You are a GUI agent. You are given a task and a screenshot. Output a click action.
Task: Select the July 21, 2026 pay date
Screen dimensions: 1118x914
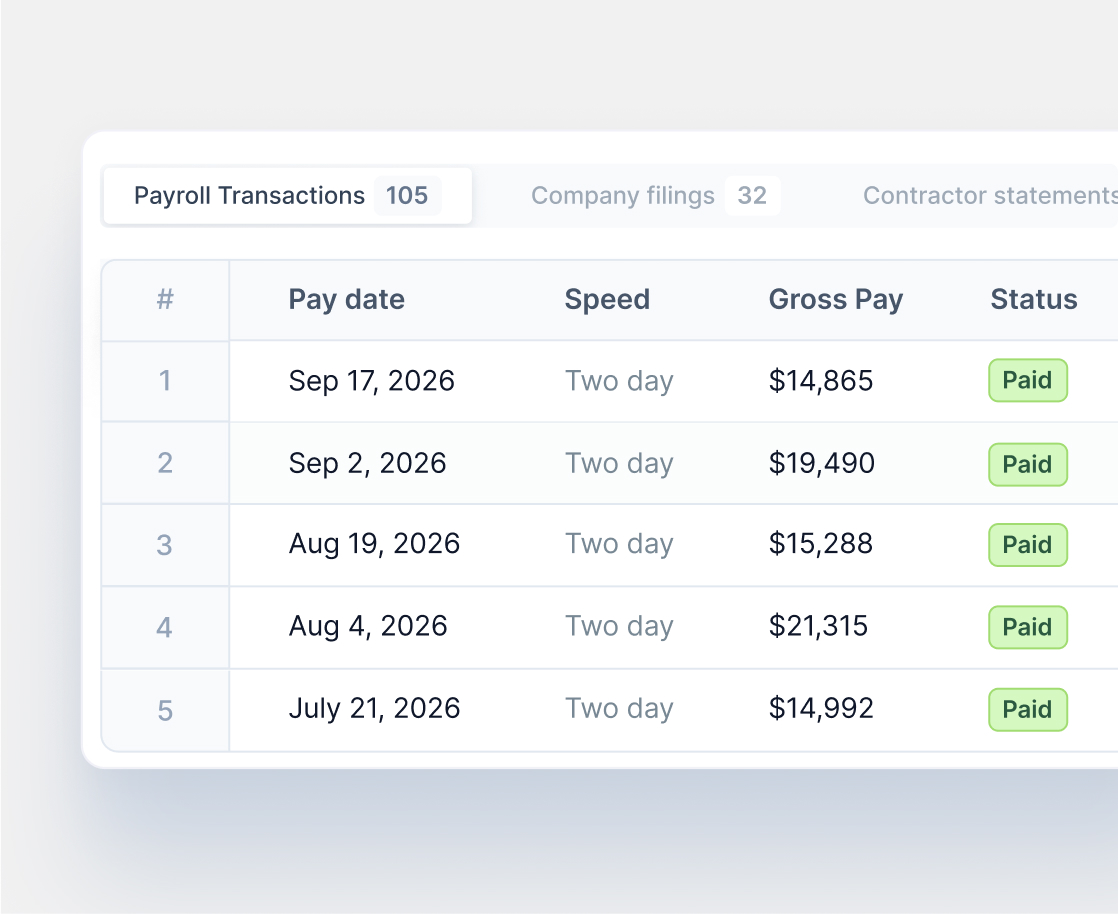[374, 709]
